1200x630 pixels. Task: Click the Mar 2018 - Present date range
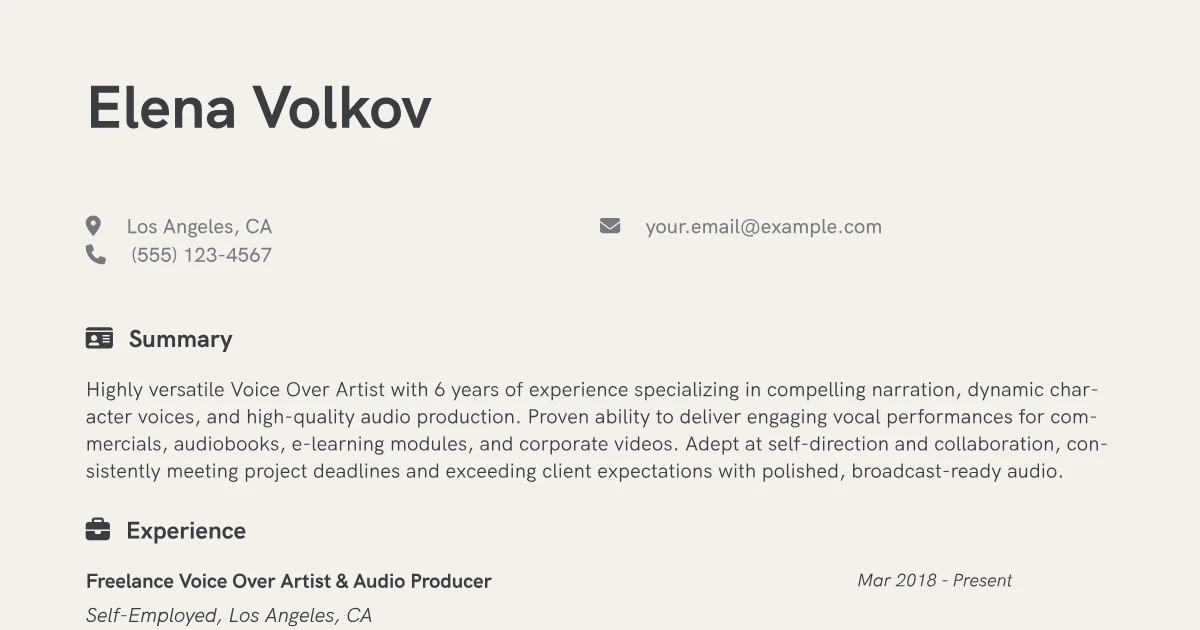935,580
